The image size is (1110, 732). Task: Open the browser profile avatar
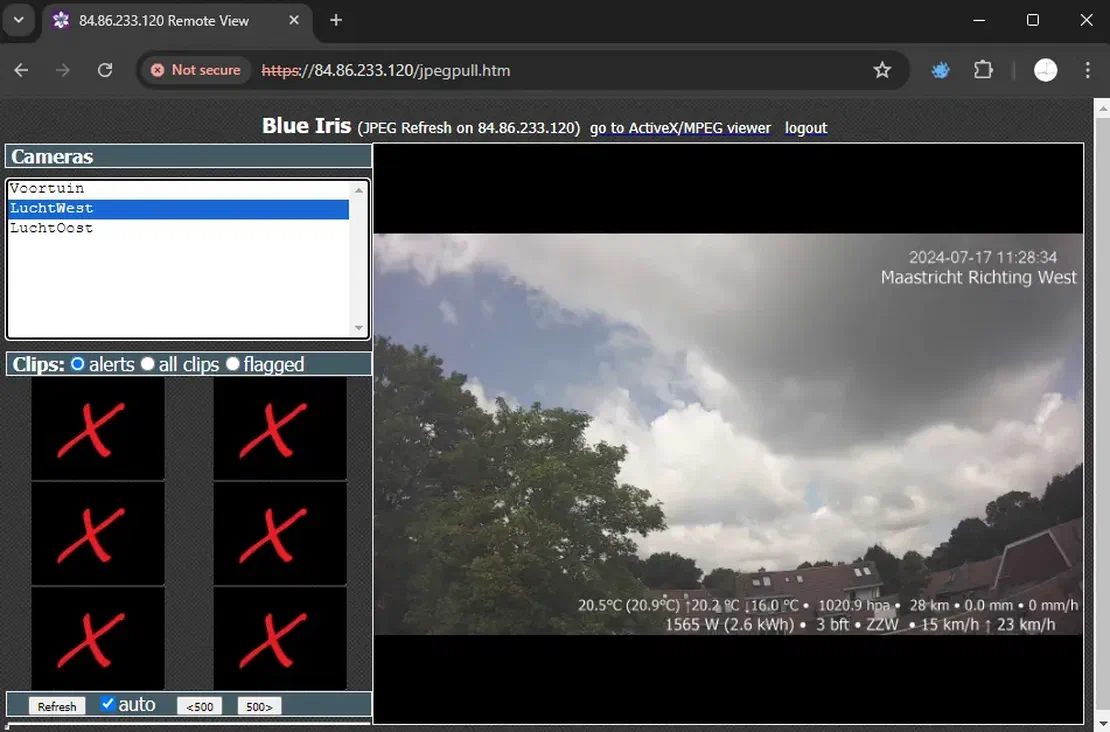(x=1045, y=70)
